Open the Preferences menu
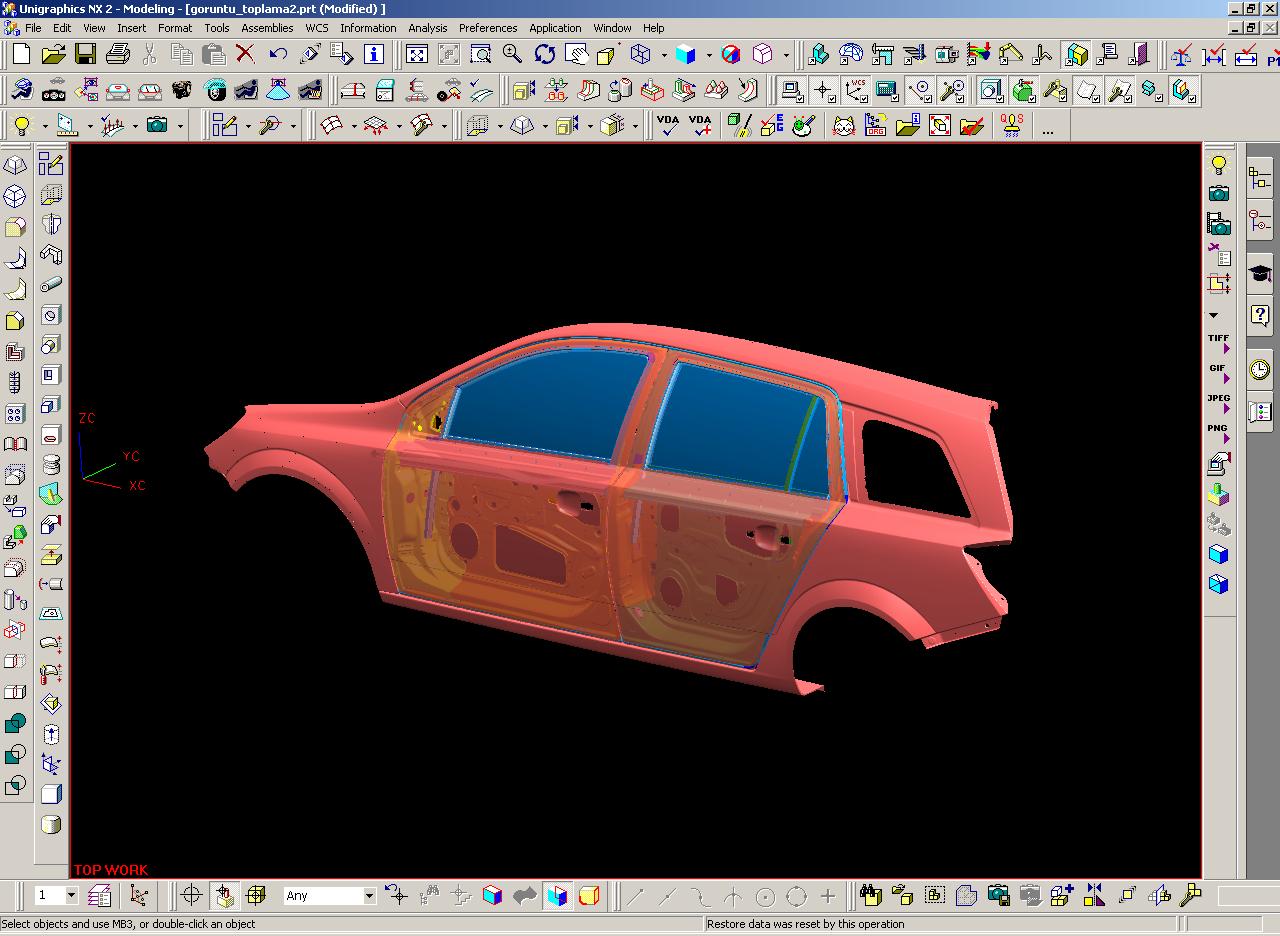Image resolution: width=1280 pixels, height=936 pixels. pos(487,28)
